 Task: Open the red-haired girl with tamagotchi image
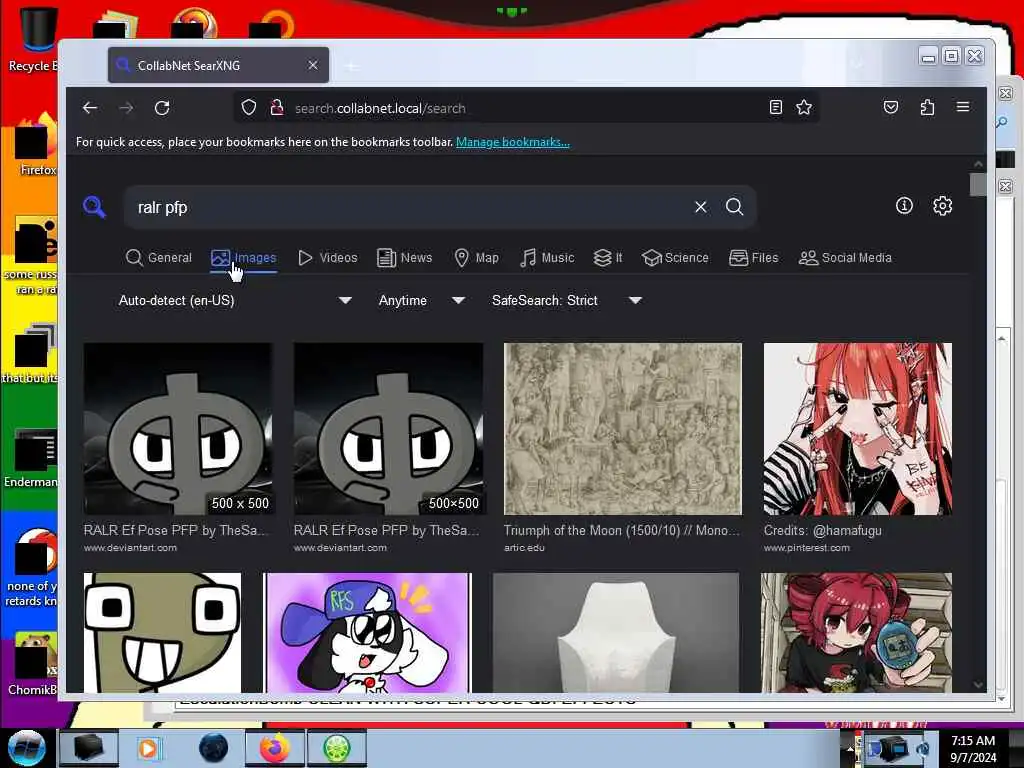[856, 632]
